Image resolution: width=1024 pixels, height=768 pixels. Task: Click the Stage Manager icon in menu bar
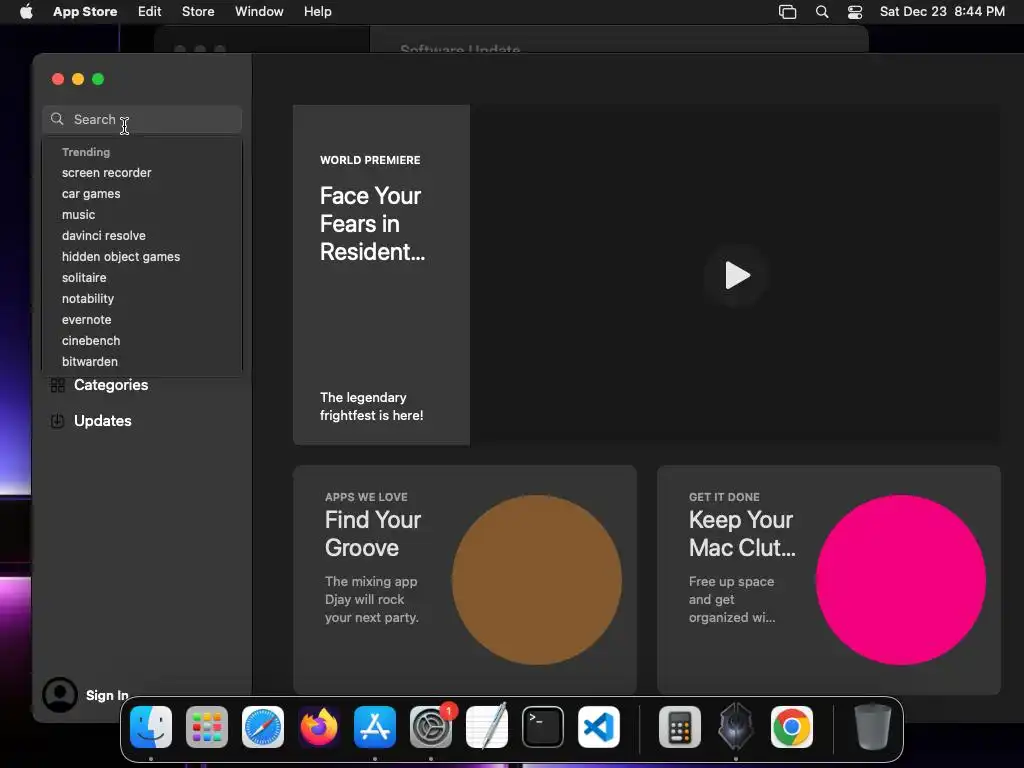point(788,12)
